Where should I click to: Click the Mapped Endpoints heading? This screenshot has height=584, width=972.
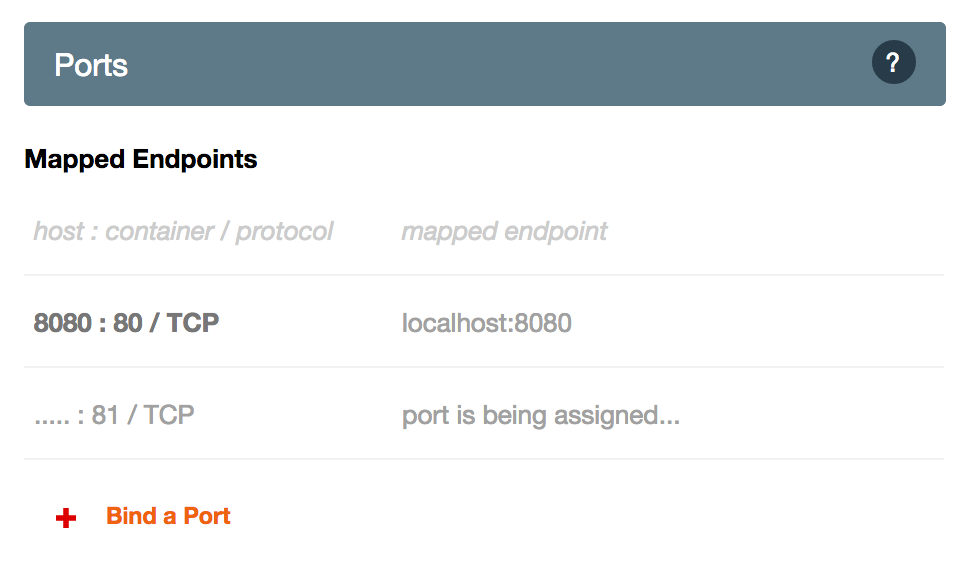[141, 159]
